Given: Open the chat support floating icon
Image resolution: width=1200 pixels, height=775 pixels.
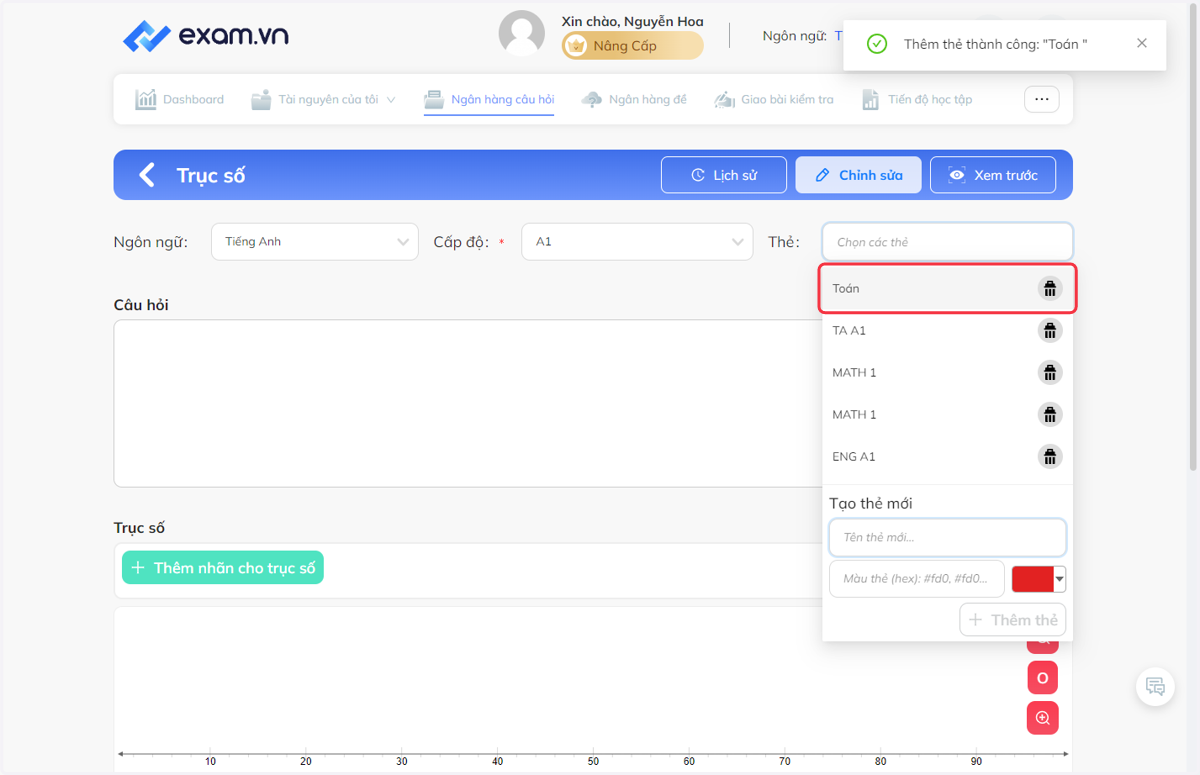Looking at the screenshot, I should coord(1155,687).
